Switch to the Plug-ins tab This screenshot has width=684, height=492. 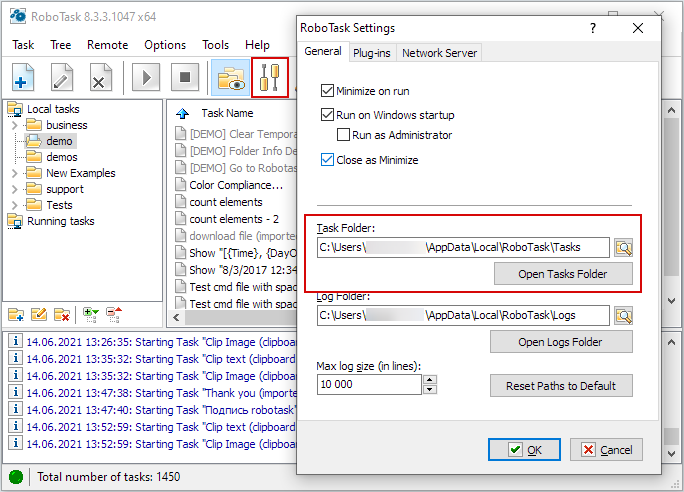(x=372, y=53)
